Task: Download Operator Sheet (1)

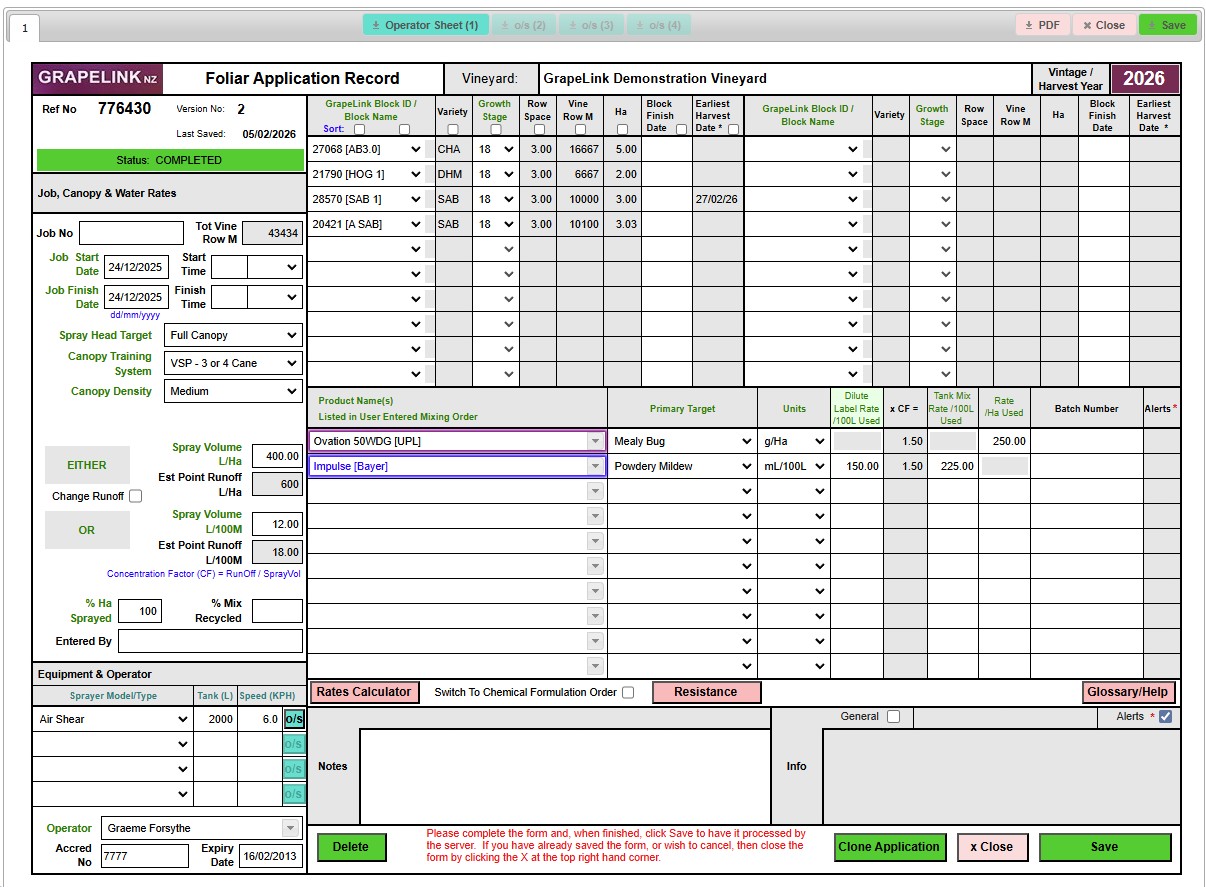Action: 425,25
